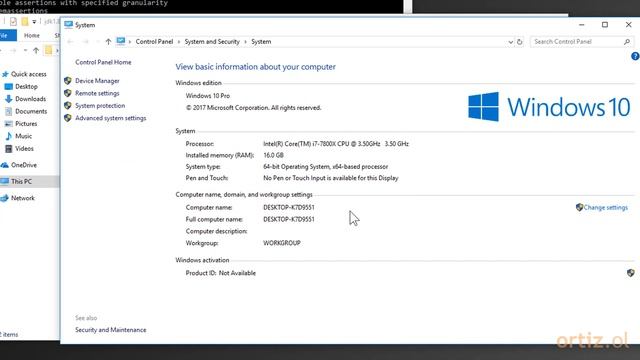Click the Pictures icon in sidebar
The image size is (640, 360).
[x=9, y=124]
